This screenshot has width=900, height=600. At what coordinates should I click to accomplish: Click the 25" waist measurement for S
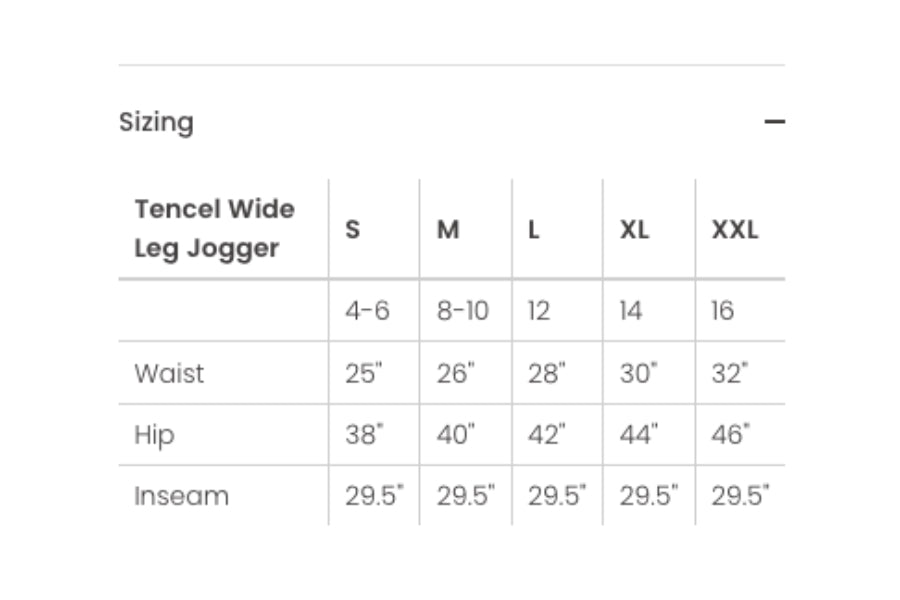point(364,373)
